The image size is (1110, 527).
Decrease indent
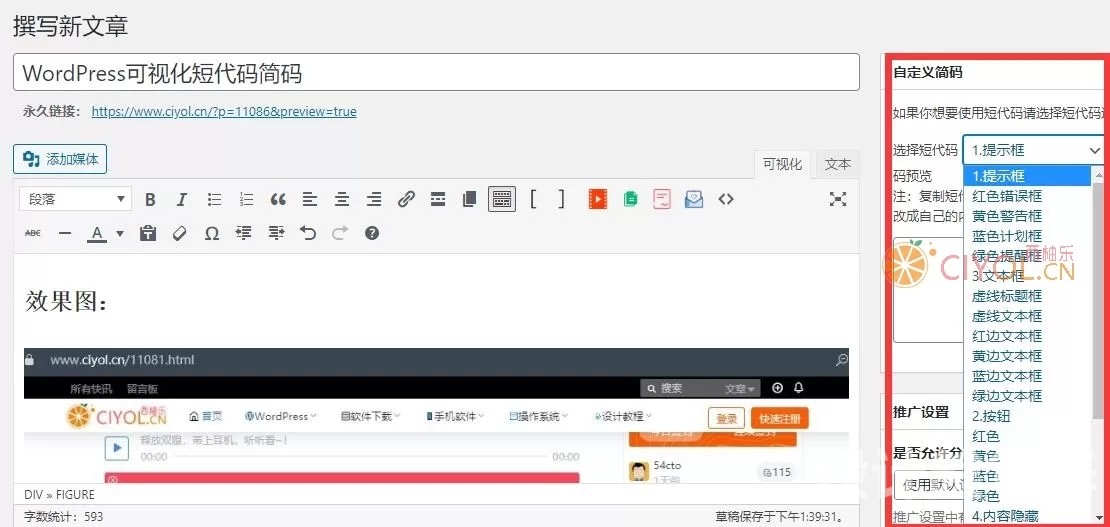click(x=244, y=233)
